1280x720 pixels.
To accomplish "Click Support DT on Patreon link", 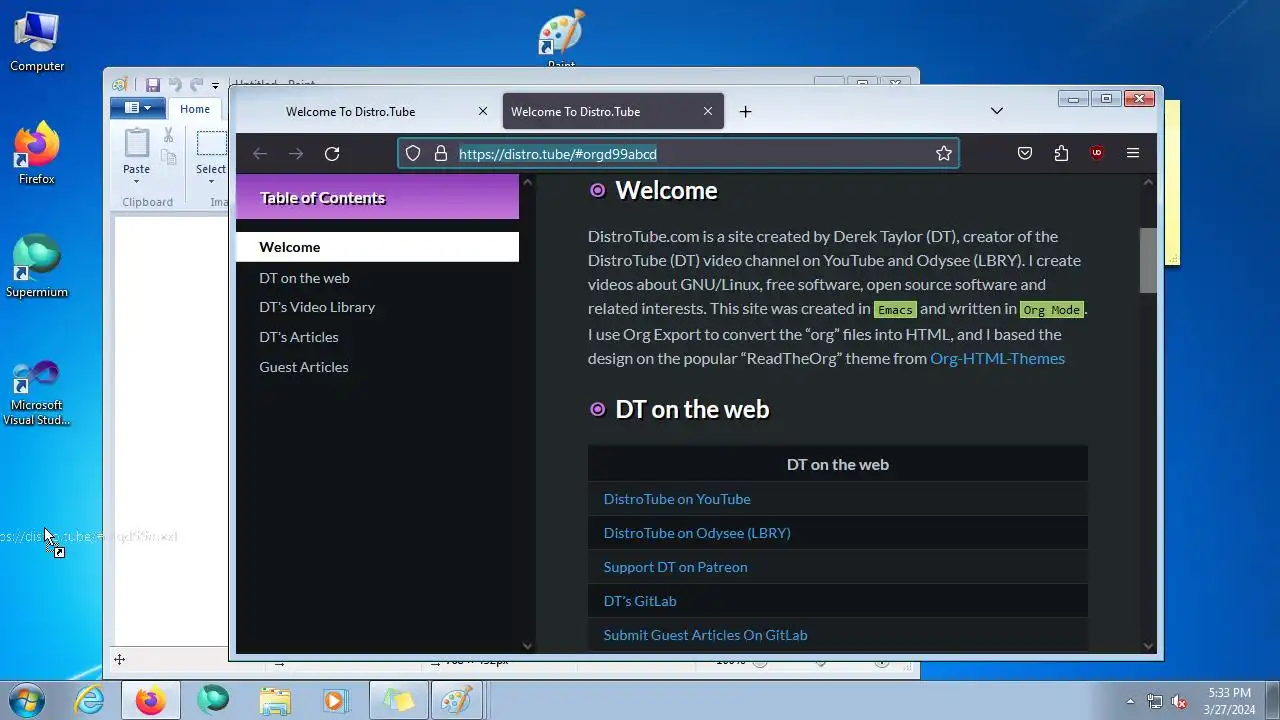I will point(675,567).
